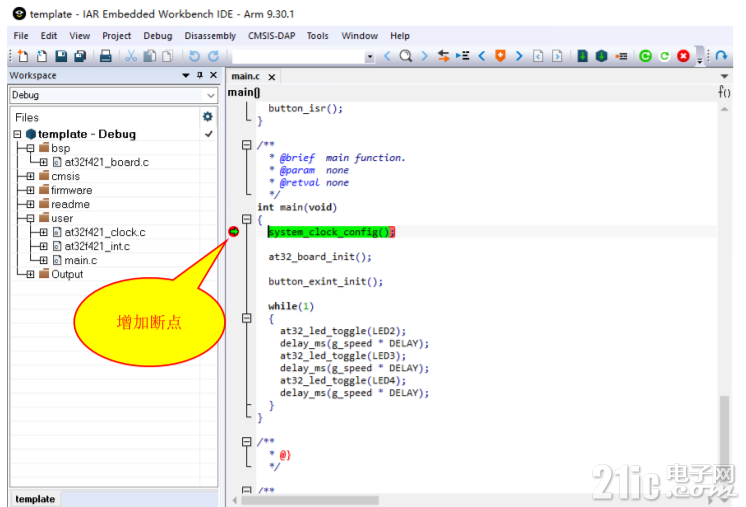
Task: Collapse the while(1) block fold
Action: (x=246, y=318)
